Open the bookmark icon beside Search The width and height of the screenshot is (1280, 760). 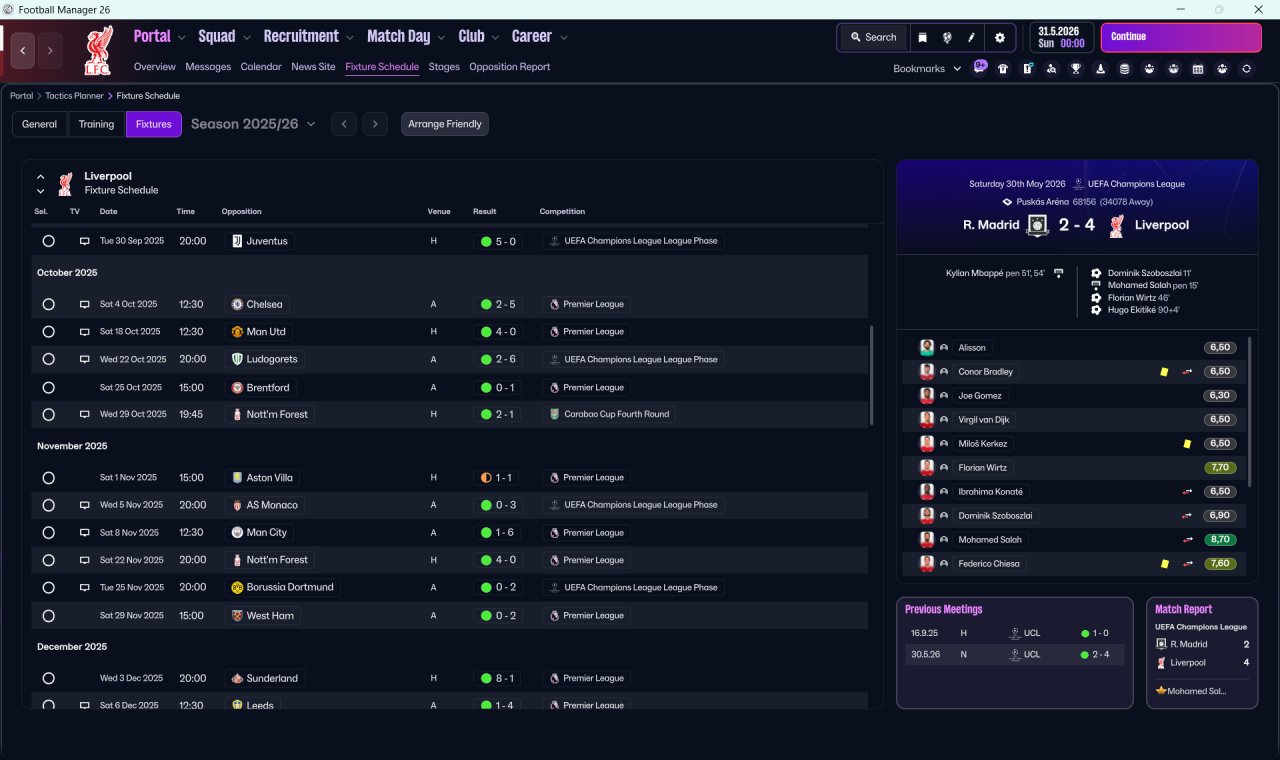point(922,37)
